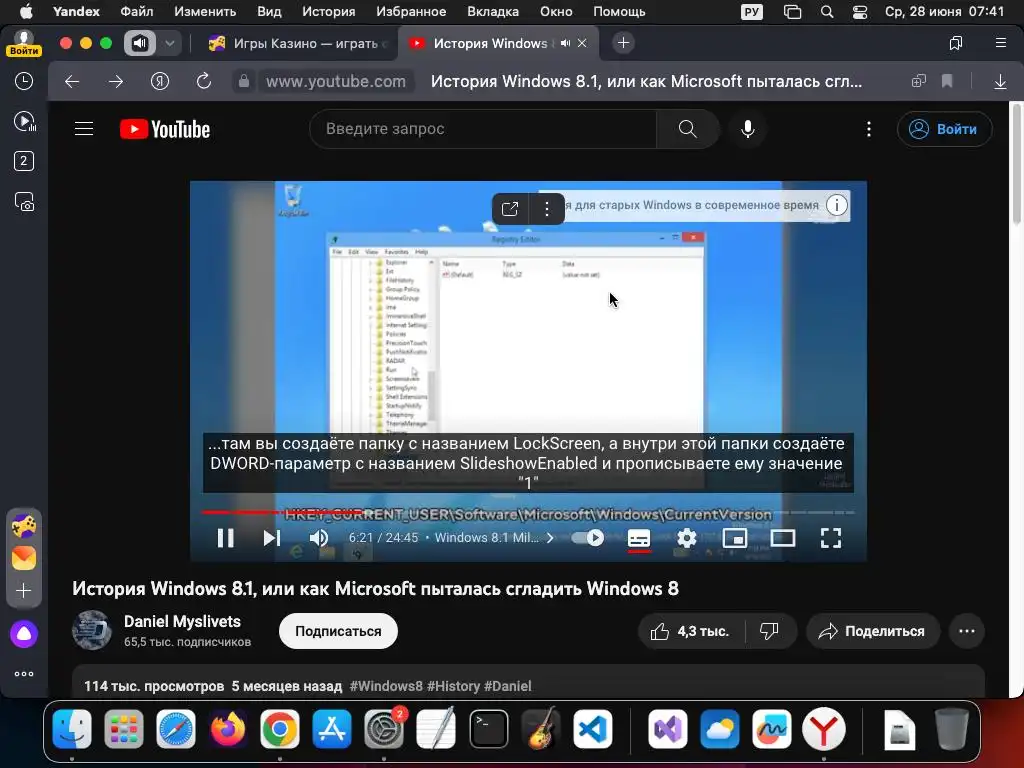Open Daniel Myslivets channel link

tap(182, 622)
